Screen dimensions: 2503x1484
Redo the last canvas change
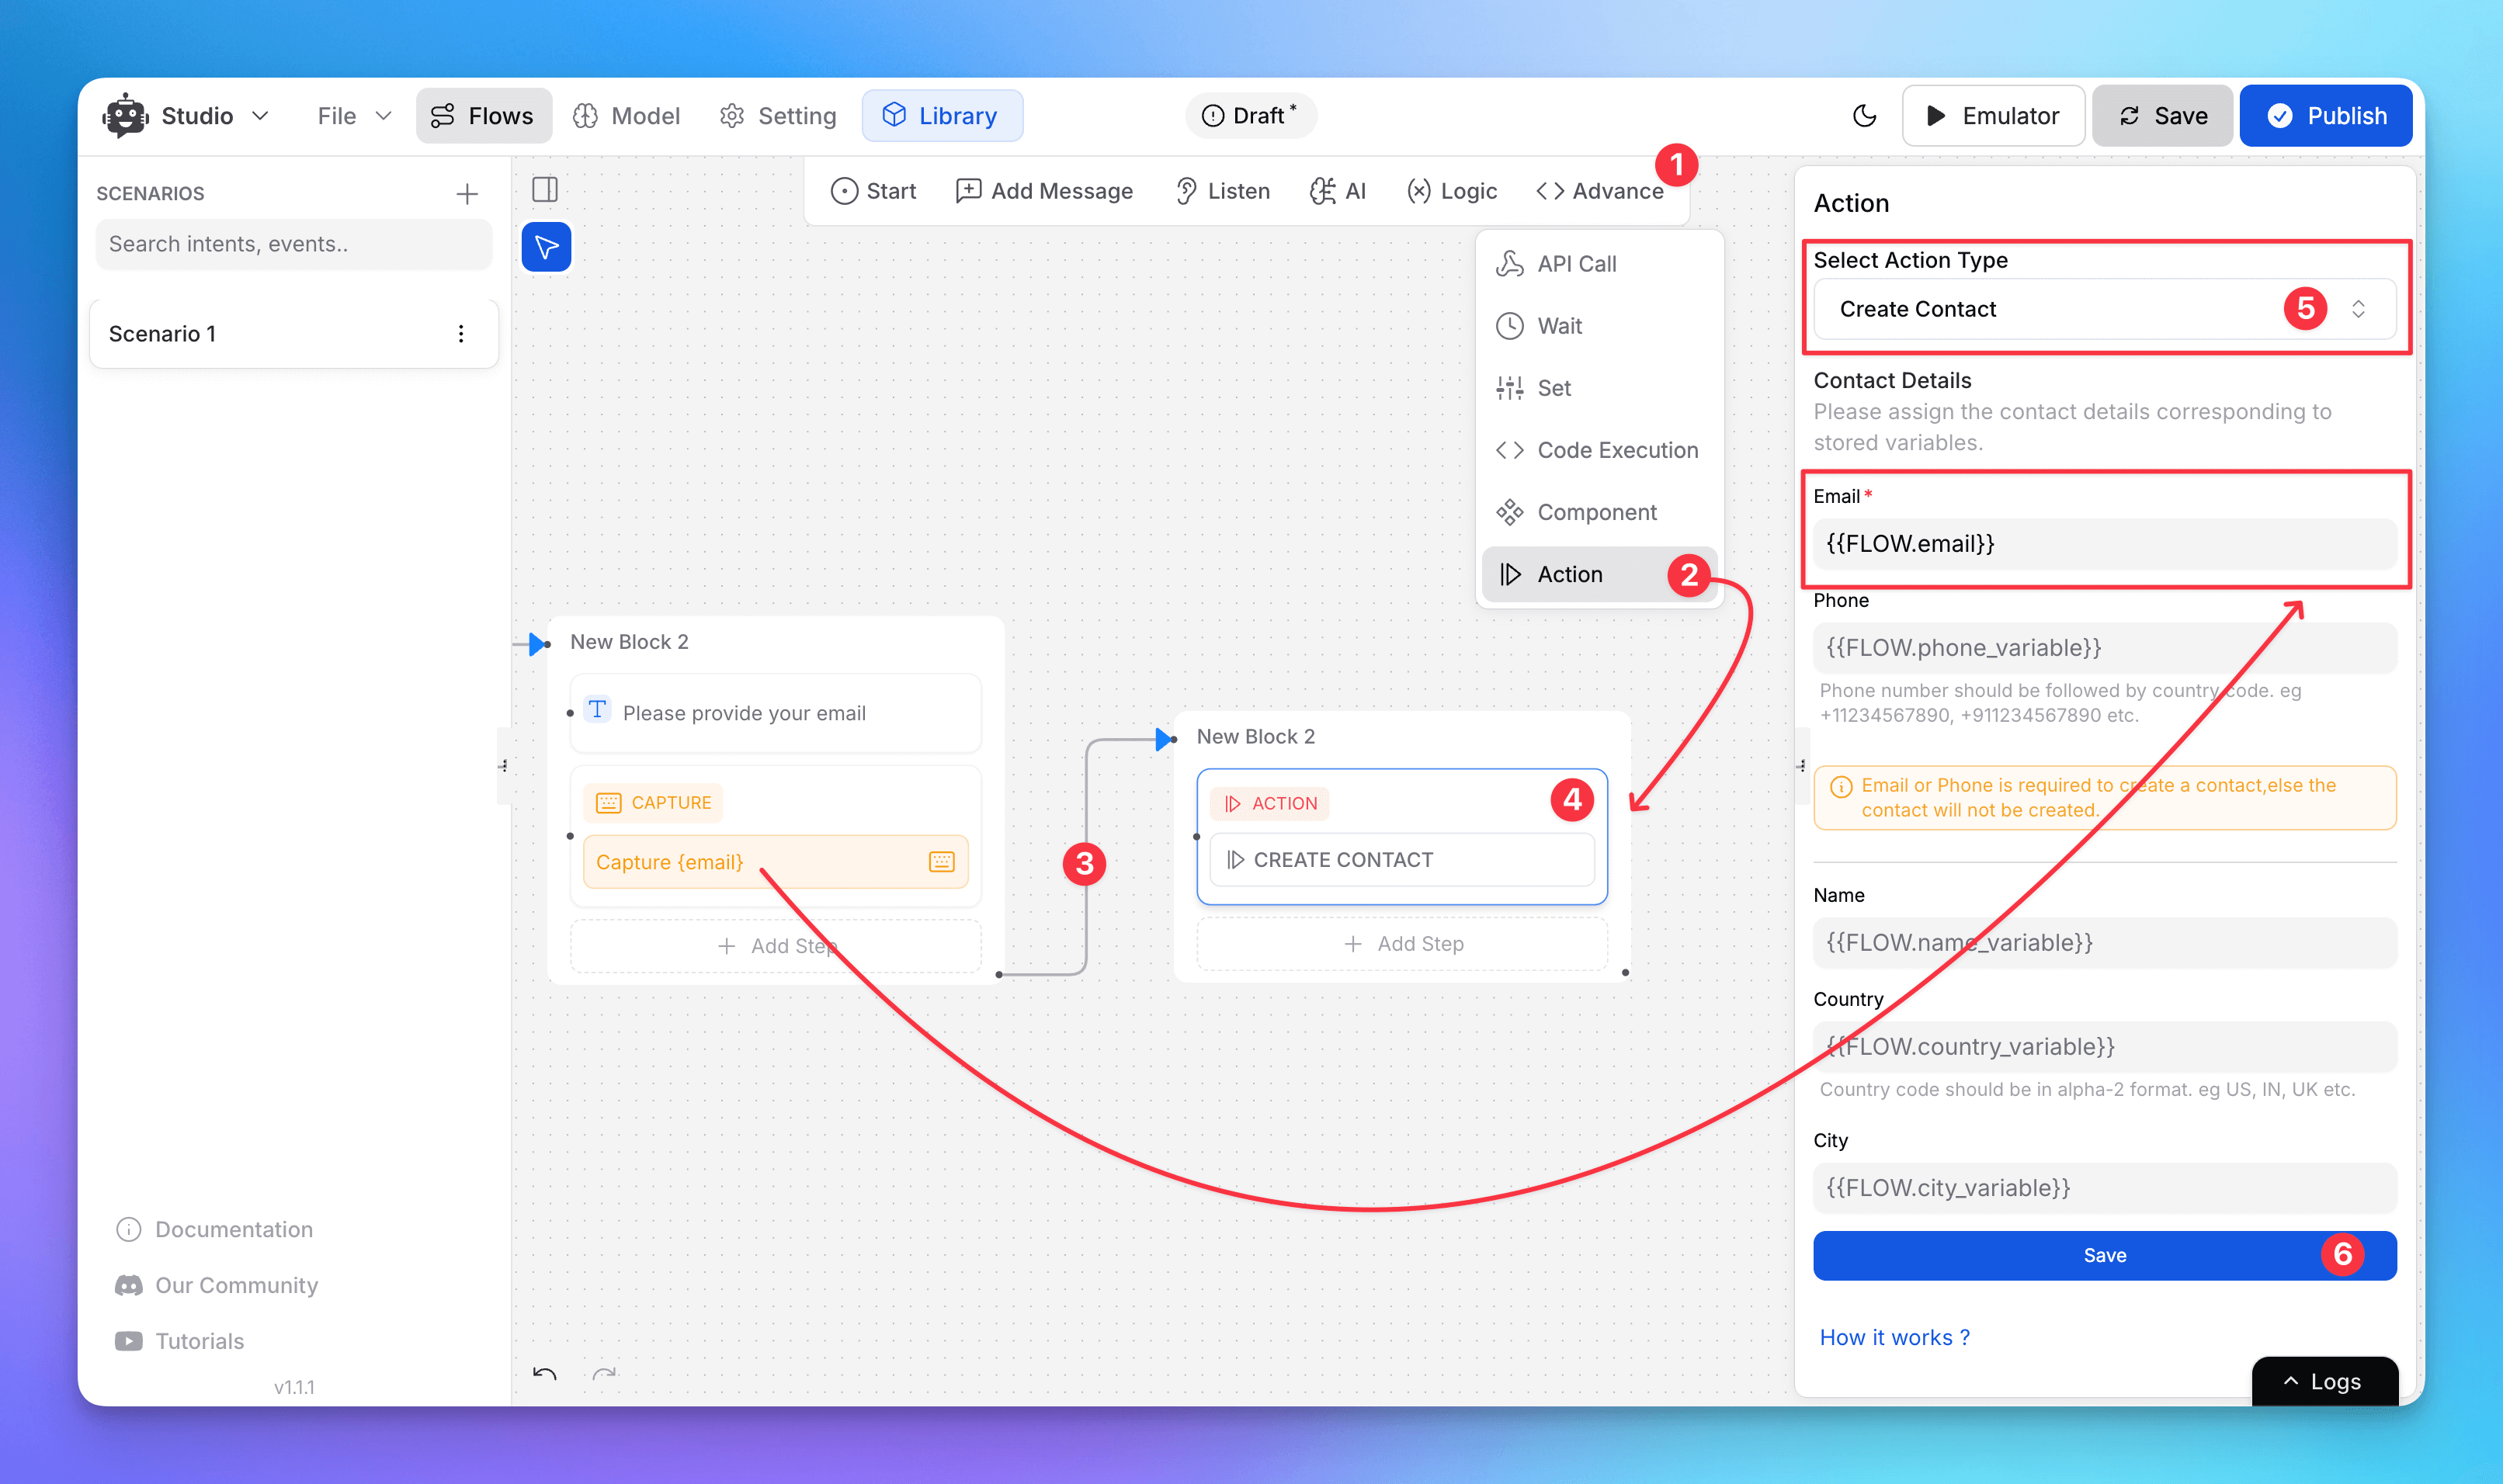pyautogui.click(x=604, y=1374)
